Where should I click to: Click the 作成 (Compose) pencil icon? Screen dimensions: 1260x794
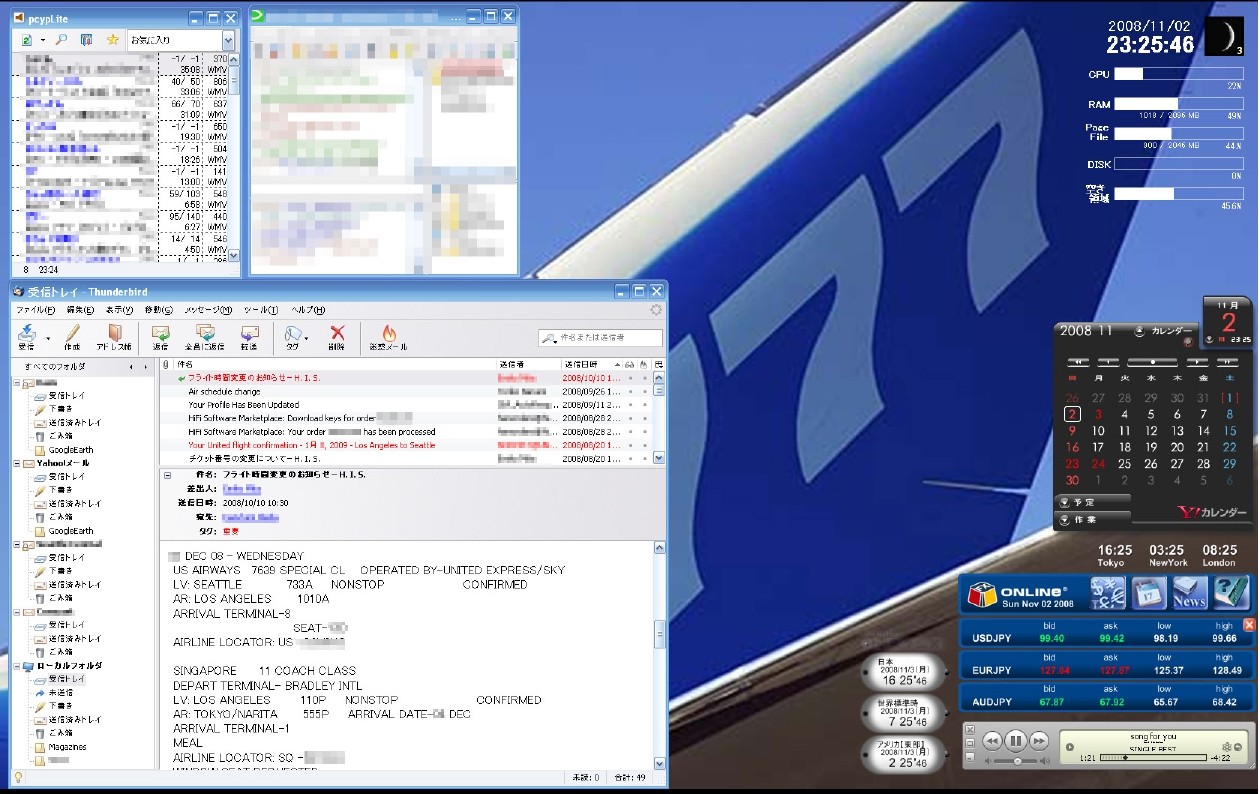(x=72, y=334)
